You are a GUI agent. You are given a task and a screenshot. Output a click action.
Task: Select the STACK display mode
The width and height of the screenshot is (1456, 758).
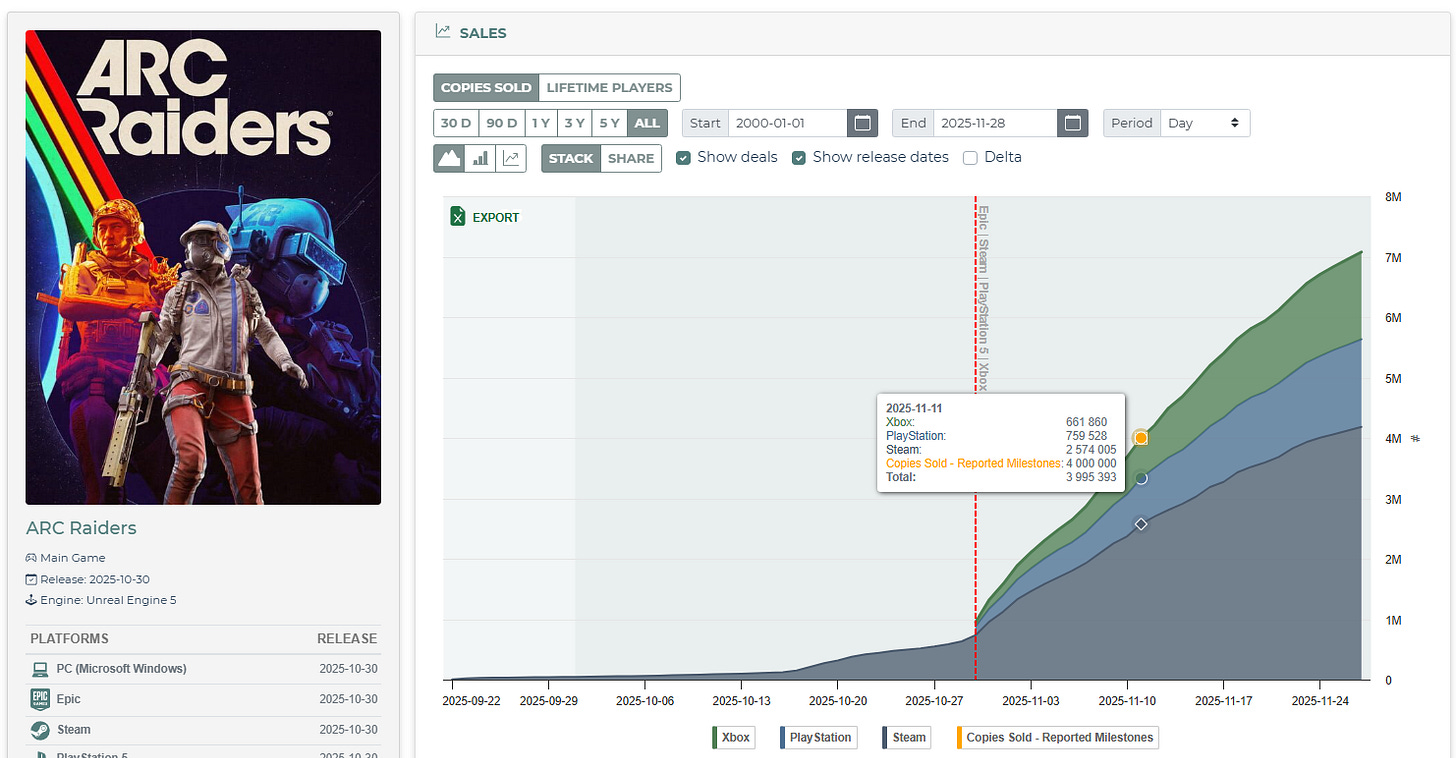tap(571, 158)
